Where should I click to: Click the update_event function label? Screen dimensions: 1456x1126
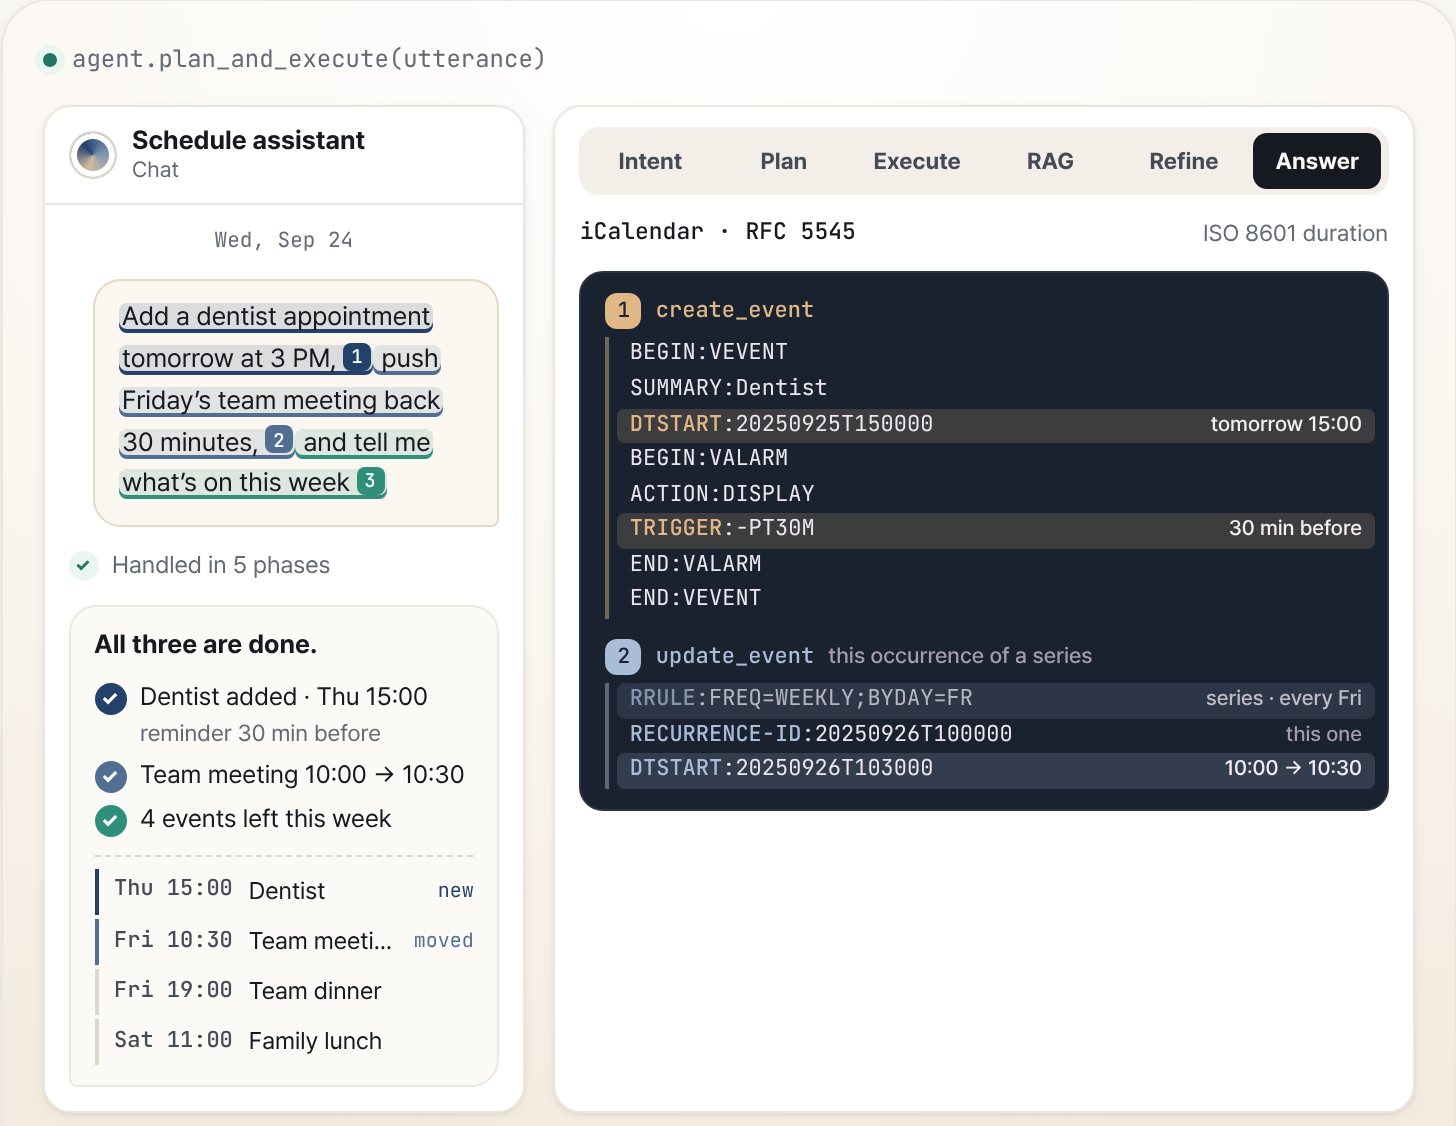[735, 656]
